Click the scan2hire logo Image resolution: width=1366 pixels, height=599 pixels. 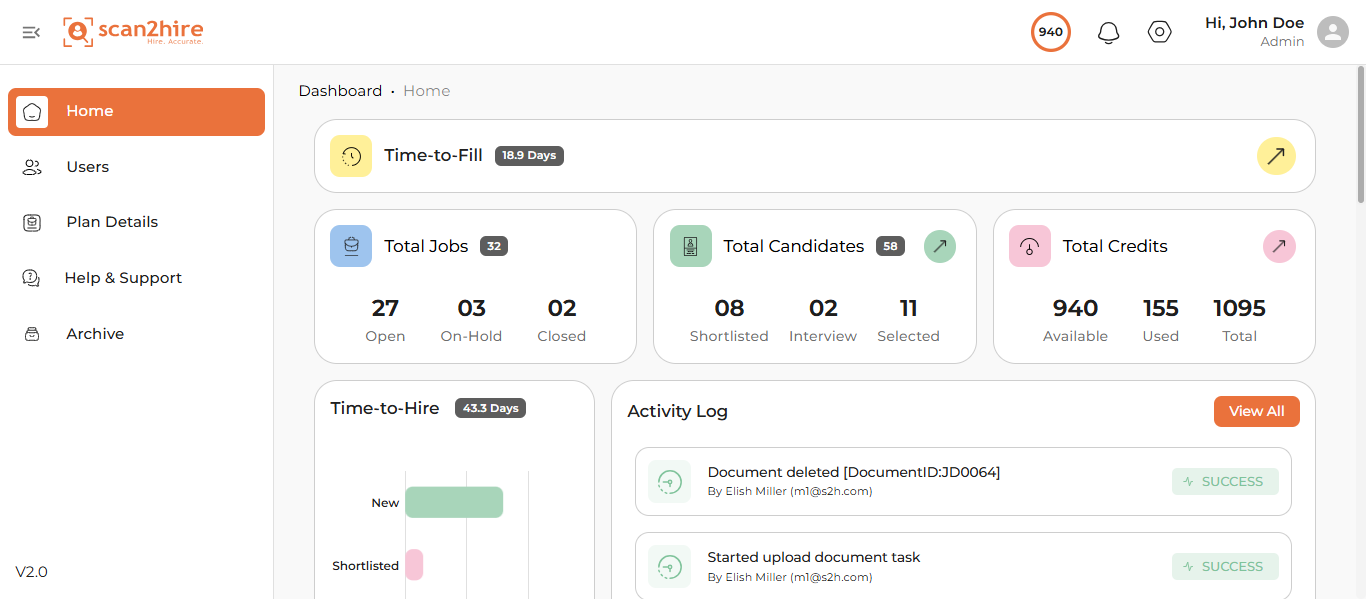[133, 32]
